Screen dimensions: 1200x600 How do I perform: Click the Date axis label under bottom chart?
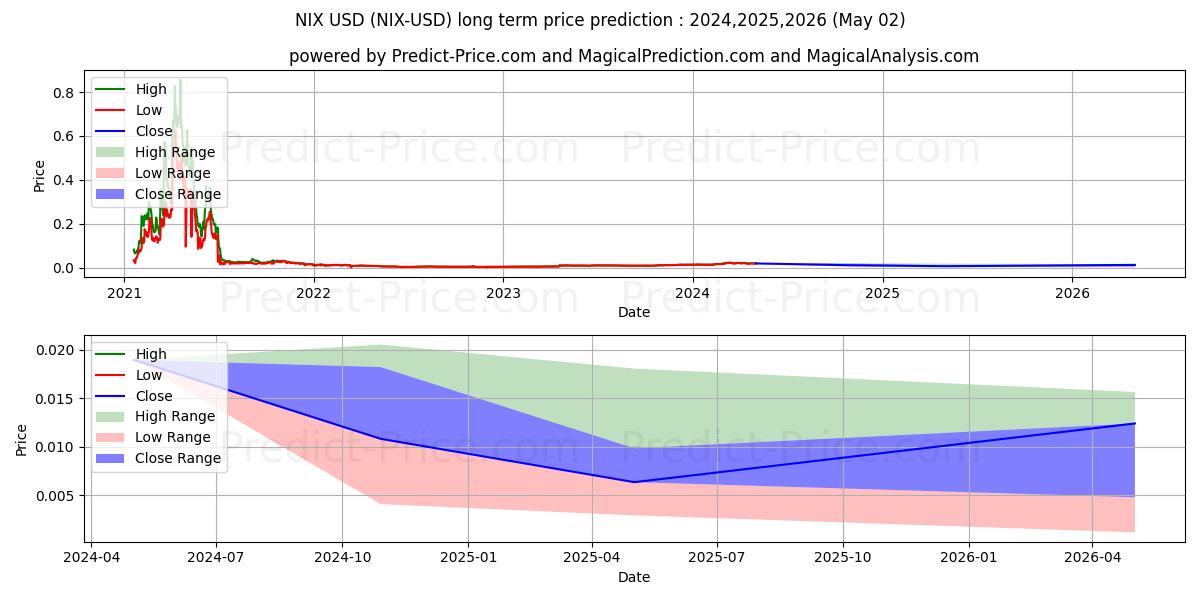pos(634,577)
